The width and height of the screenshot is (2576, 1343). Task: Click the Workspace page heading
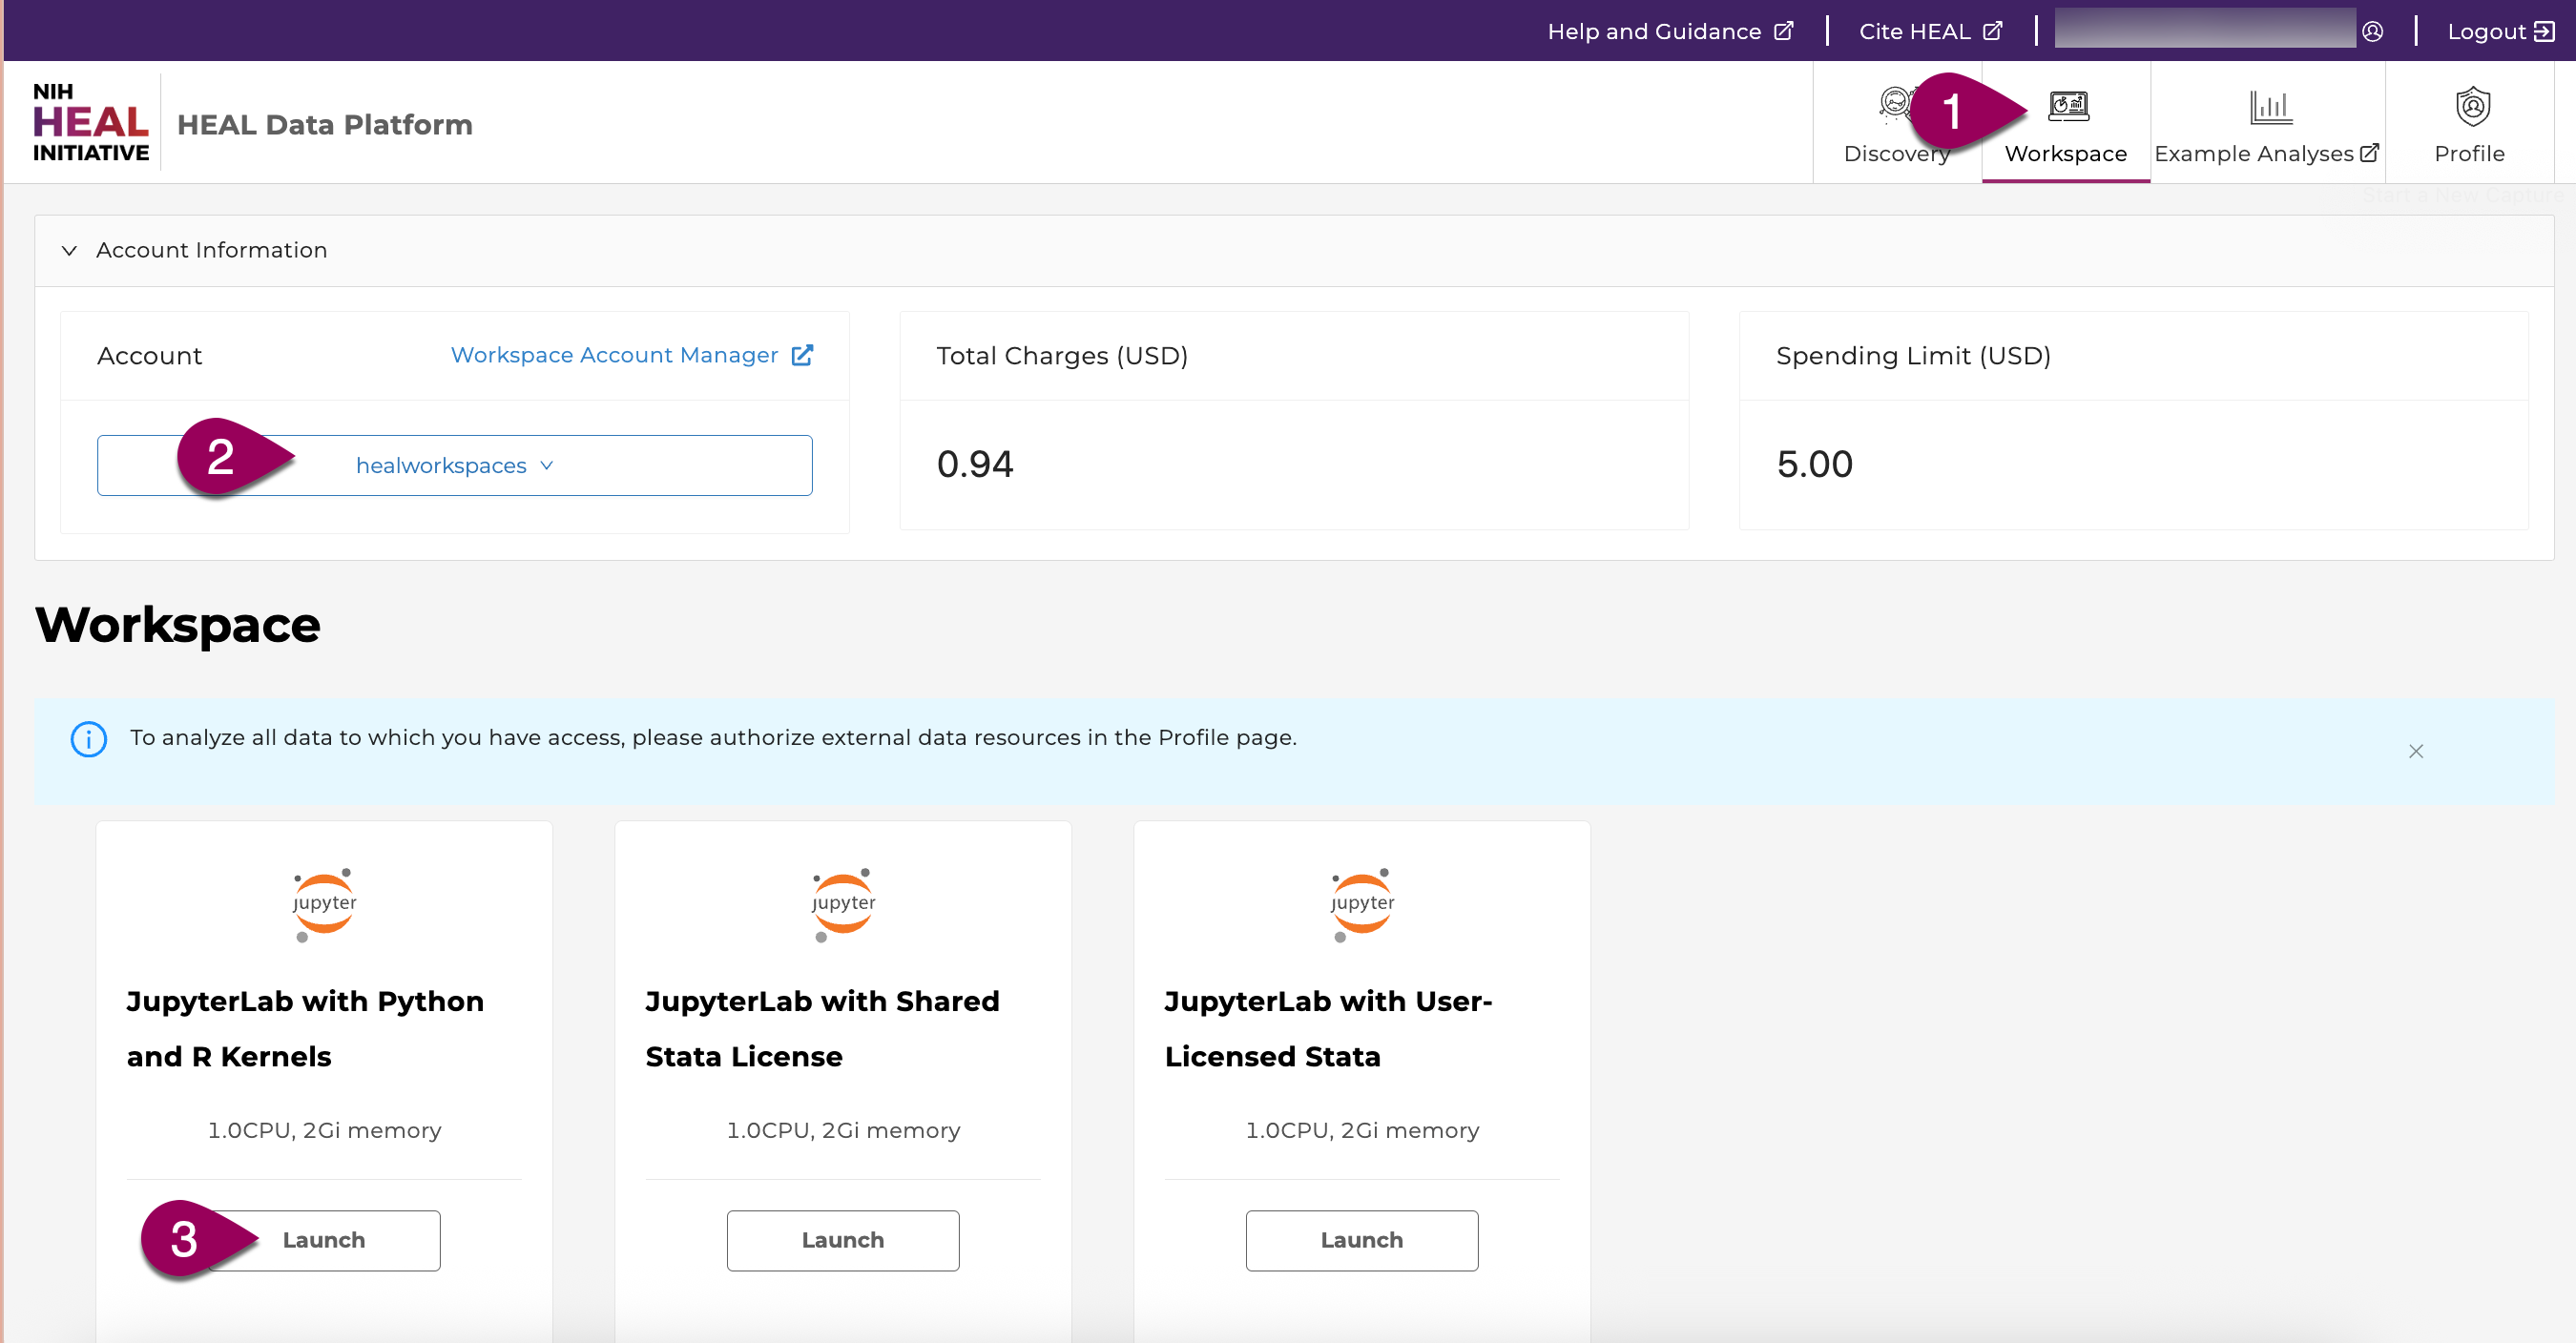(x=178, y=625)
